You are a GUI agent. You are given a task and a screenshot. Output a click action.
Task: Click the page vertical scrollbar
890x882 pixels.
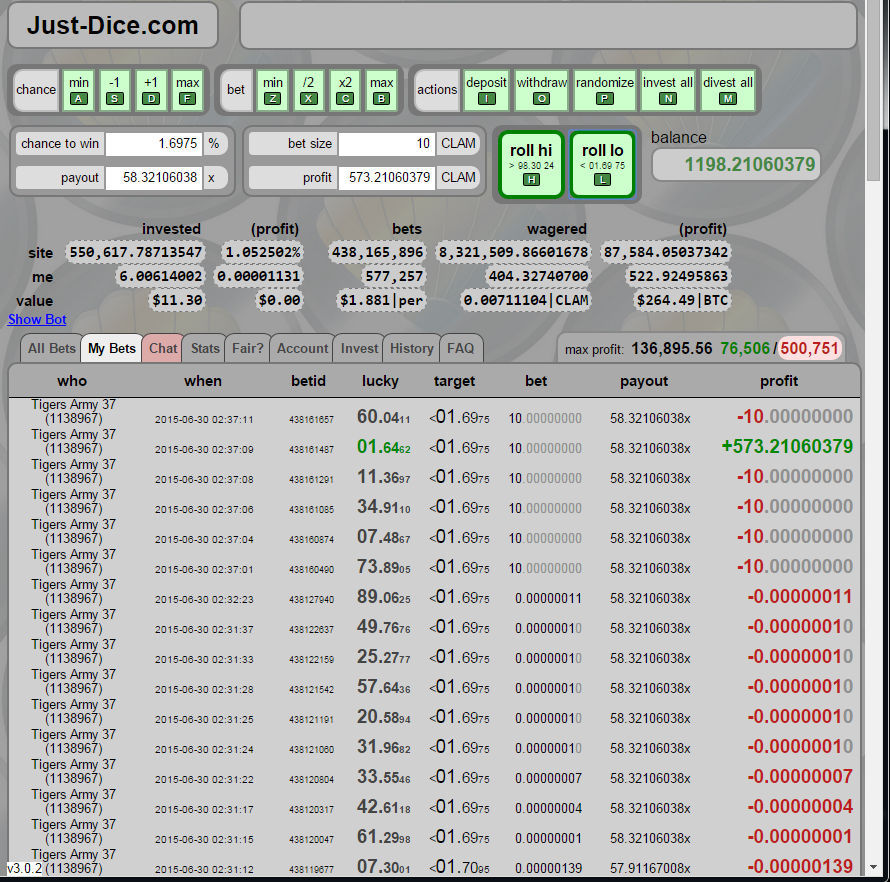click(874, 91)
